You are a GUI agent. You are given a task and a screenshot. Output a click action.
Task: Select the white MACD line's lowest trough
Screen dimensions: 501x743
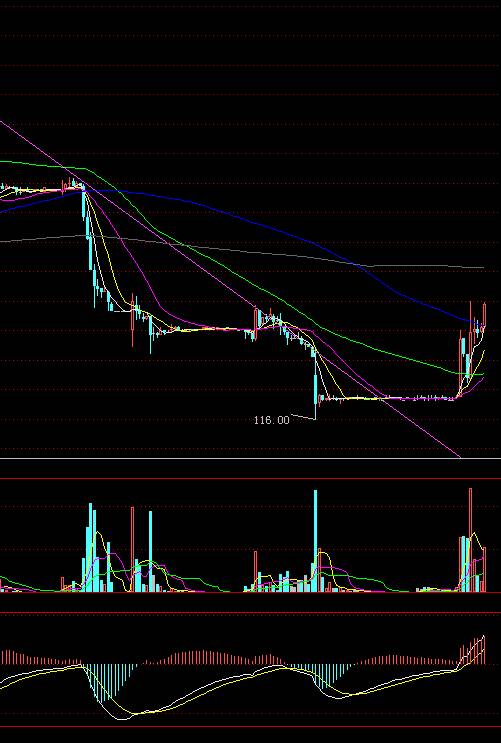[x=122, y=719]
